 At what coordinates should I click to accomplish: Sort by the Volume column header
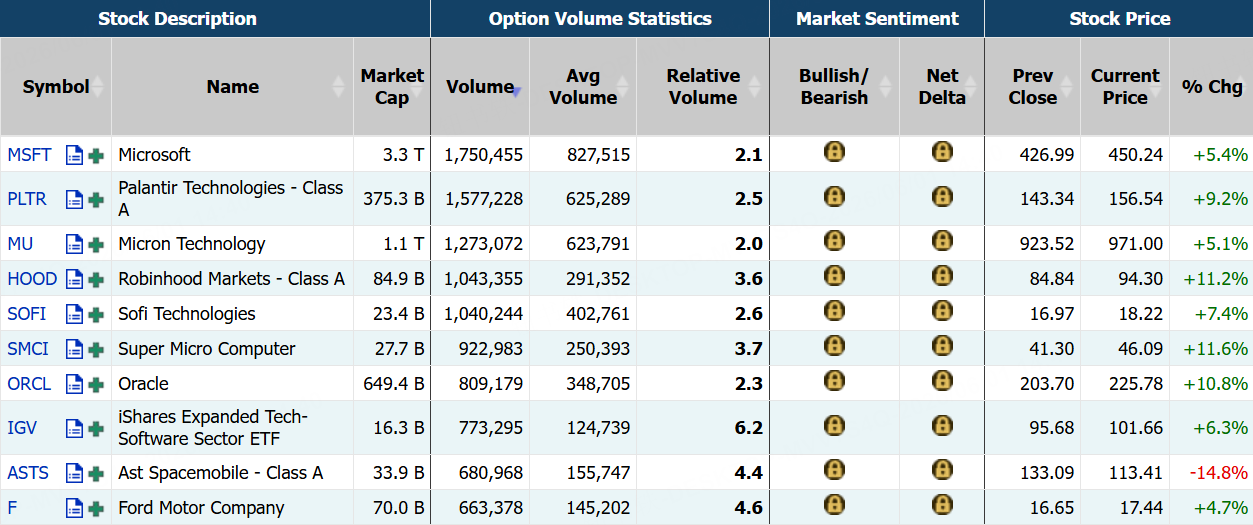481,87
